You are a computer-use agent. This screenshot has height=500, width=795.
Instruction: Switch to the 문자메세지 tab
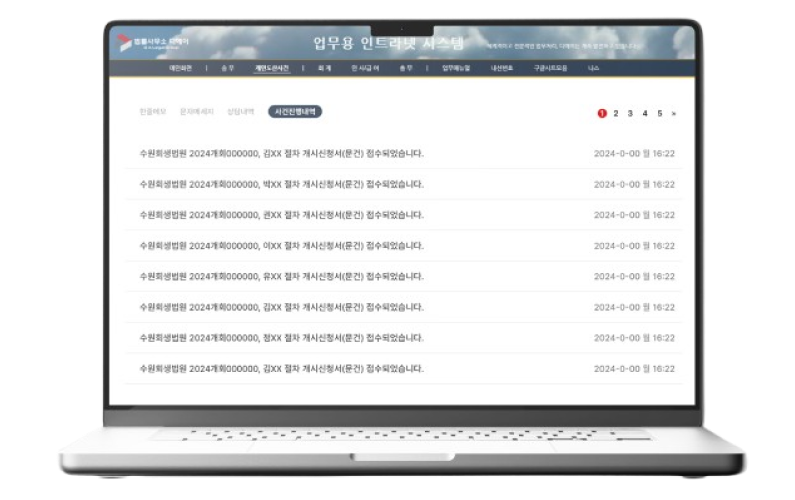point(197,112)
